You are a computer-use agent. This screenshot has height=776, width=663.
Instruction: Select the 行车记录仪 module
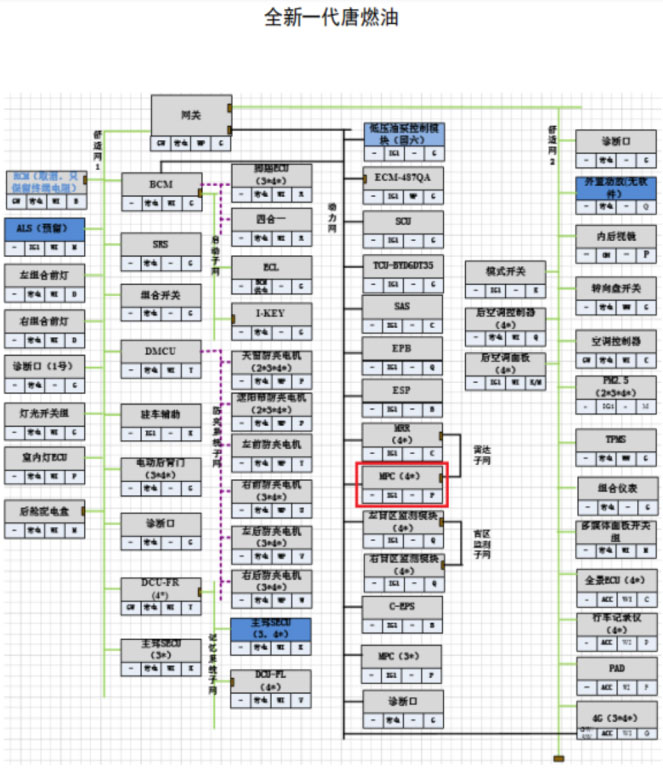(617, 632)
